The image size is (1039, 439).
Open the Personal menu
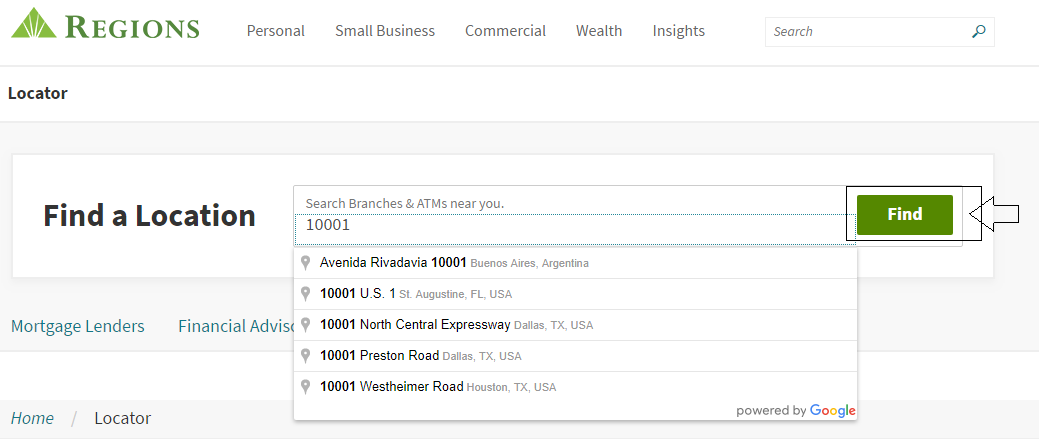275,31
